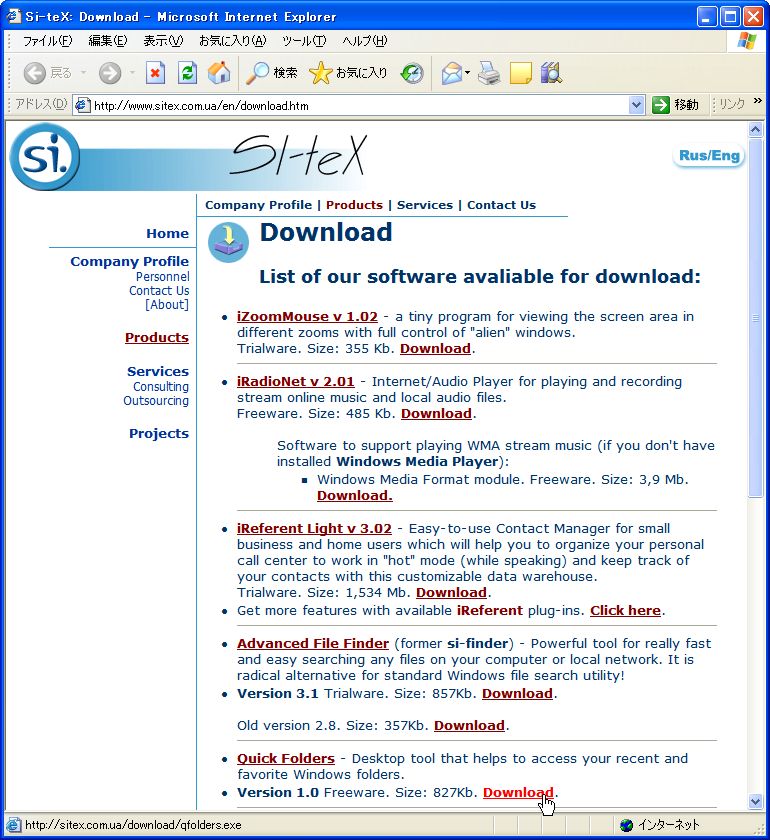Click the Refresh page icon
770x840 pixels.
[188, 73]
